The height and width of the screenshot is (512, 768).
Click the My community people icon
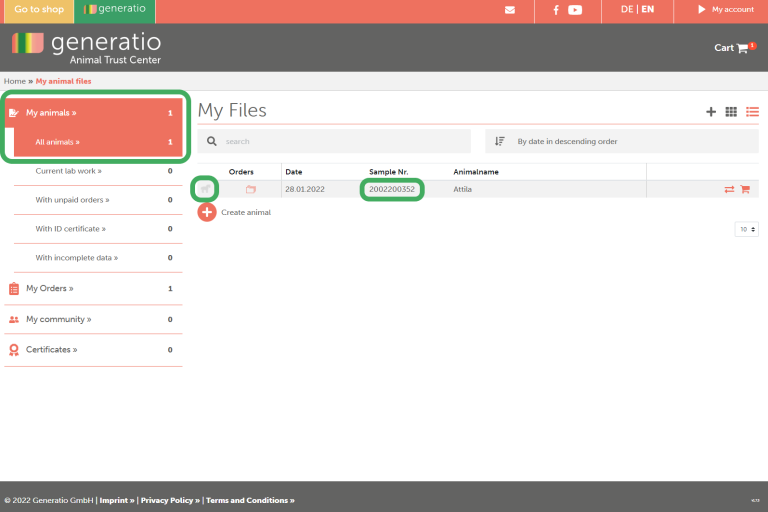pyautogui.click(x=14, y=319)
